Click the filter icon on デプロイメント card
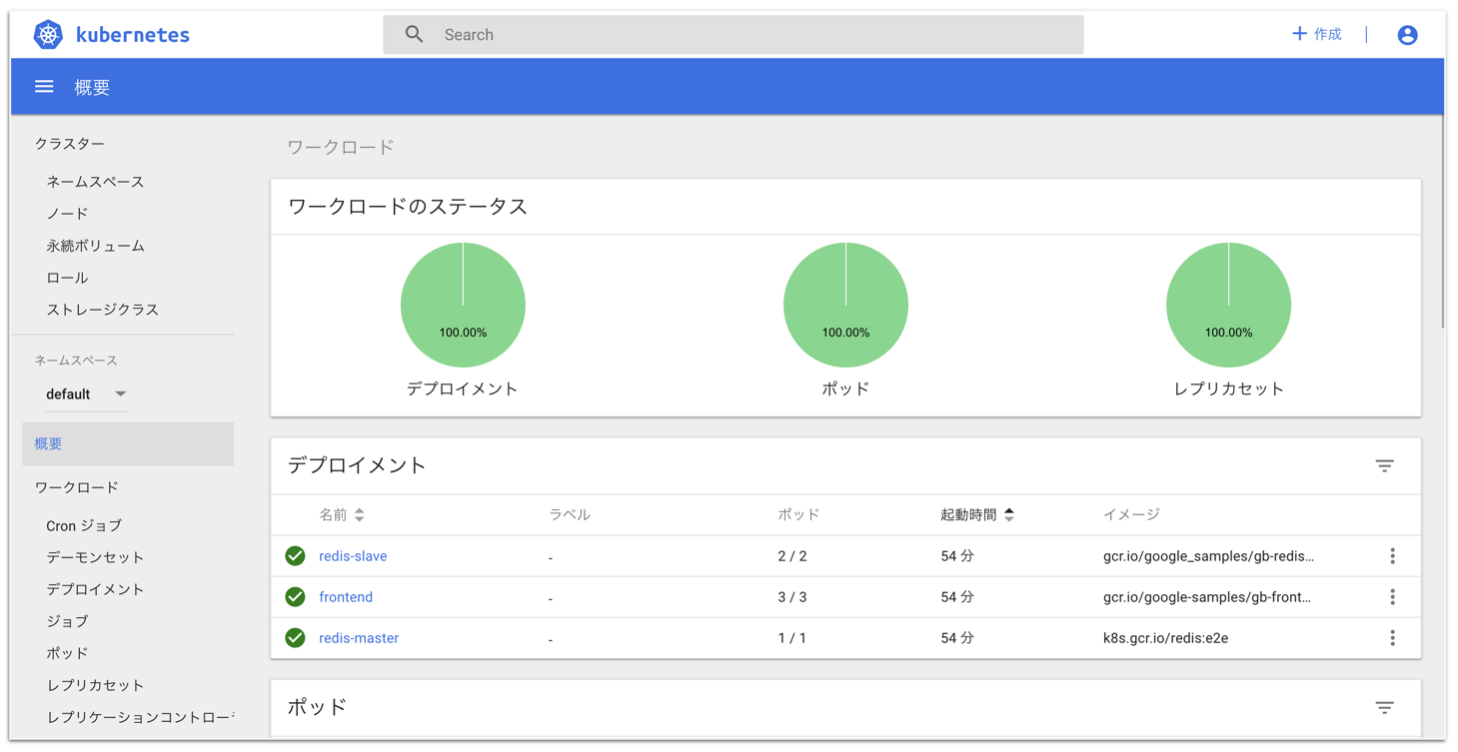Screen dimensions: 1458x752 pos(1384,466)
